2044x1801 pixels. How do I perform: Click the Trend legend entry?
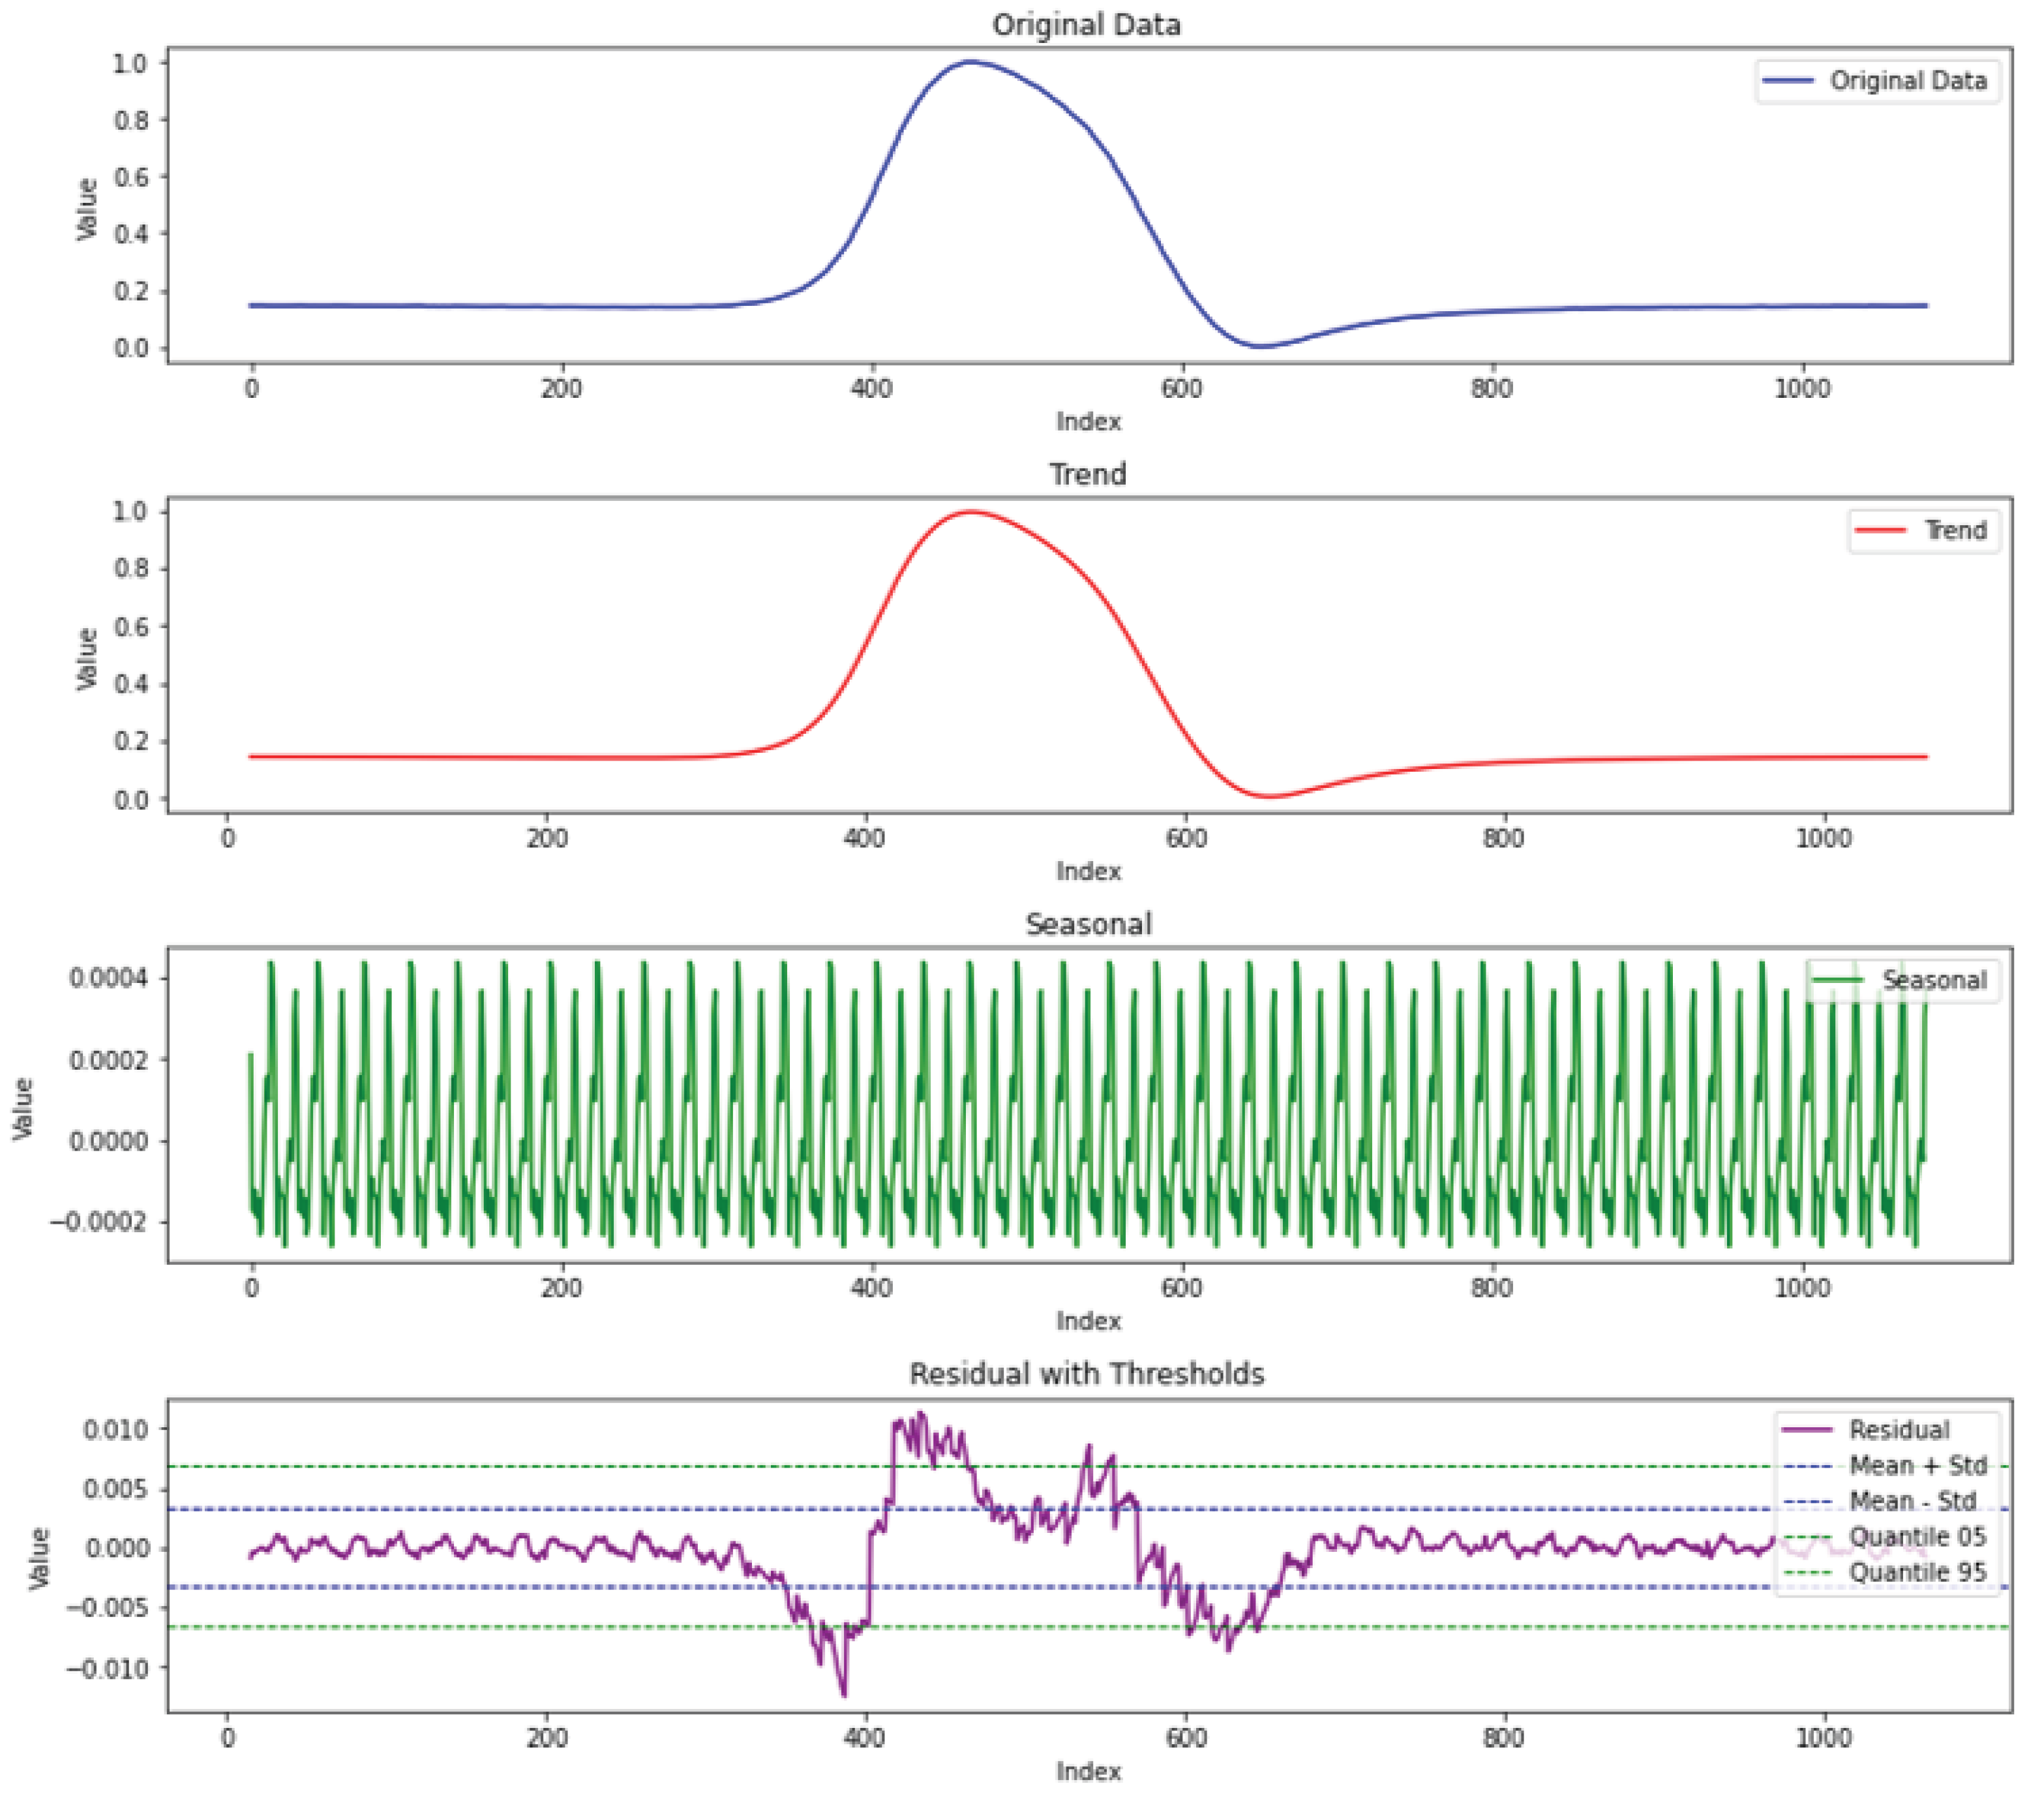1955,530
